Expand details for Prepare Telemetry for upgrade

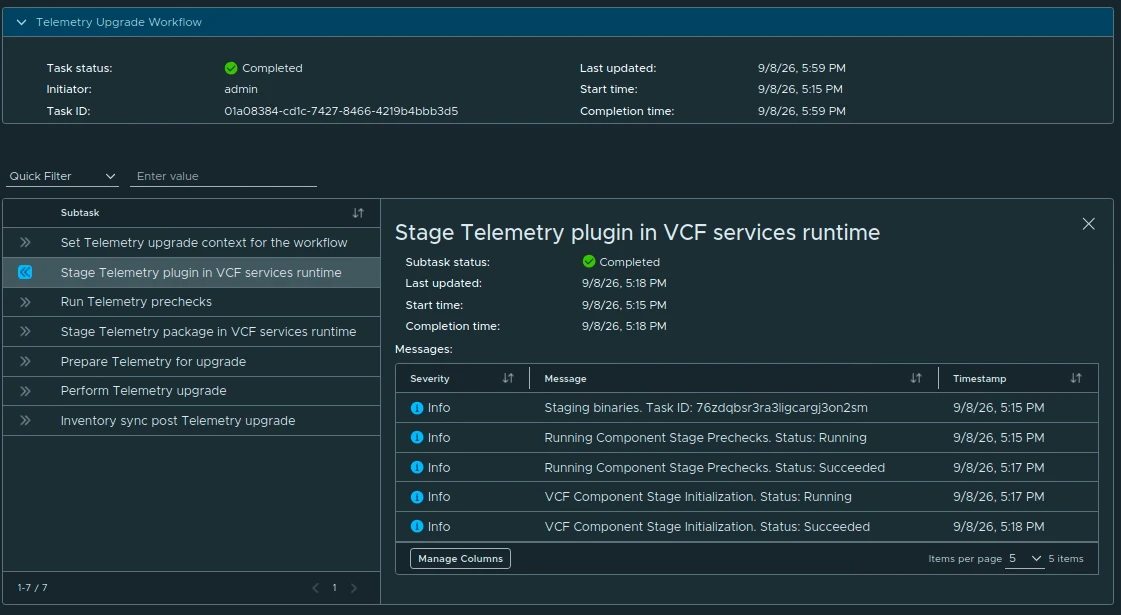pos(25,362)
